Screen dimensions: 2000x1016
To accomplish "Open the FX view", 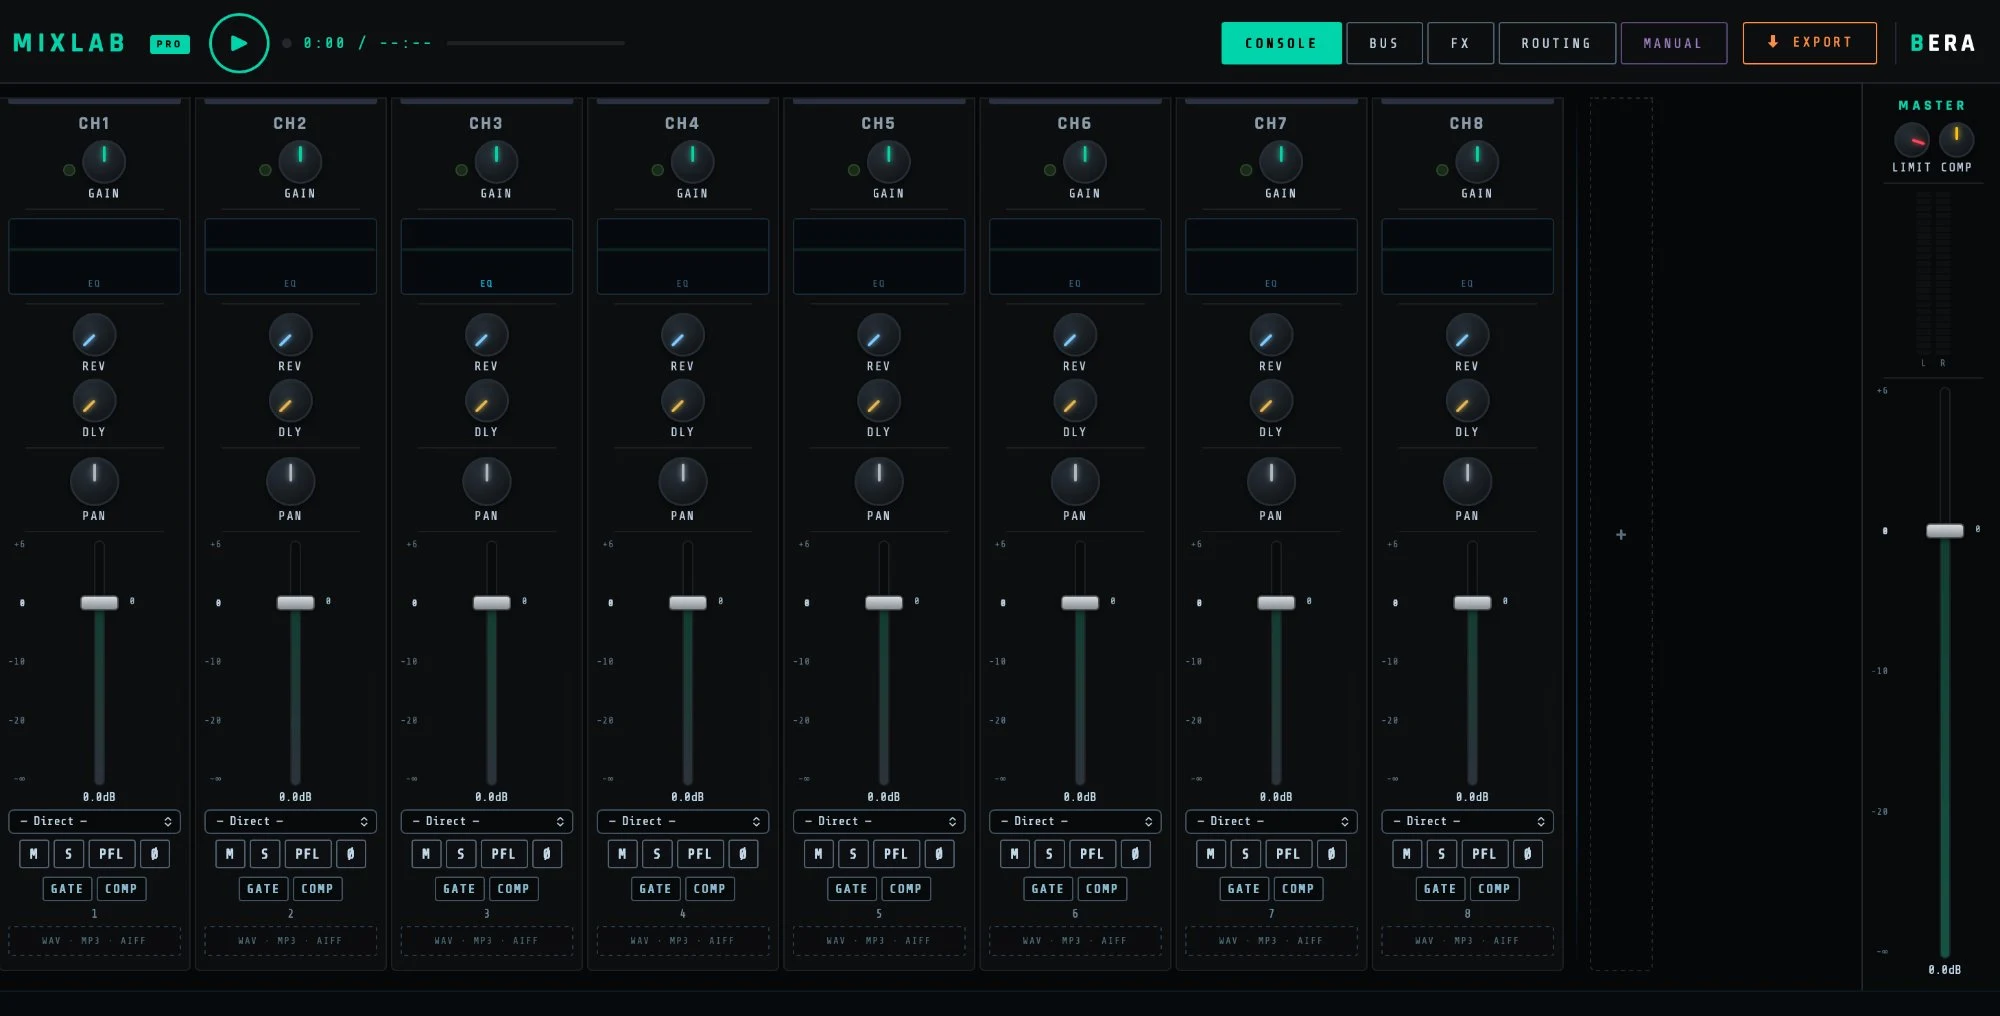I will point(1460,43).
